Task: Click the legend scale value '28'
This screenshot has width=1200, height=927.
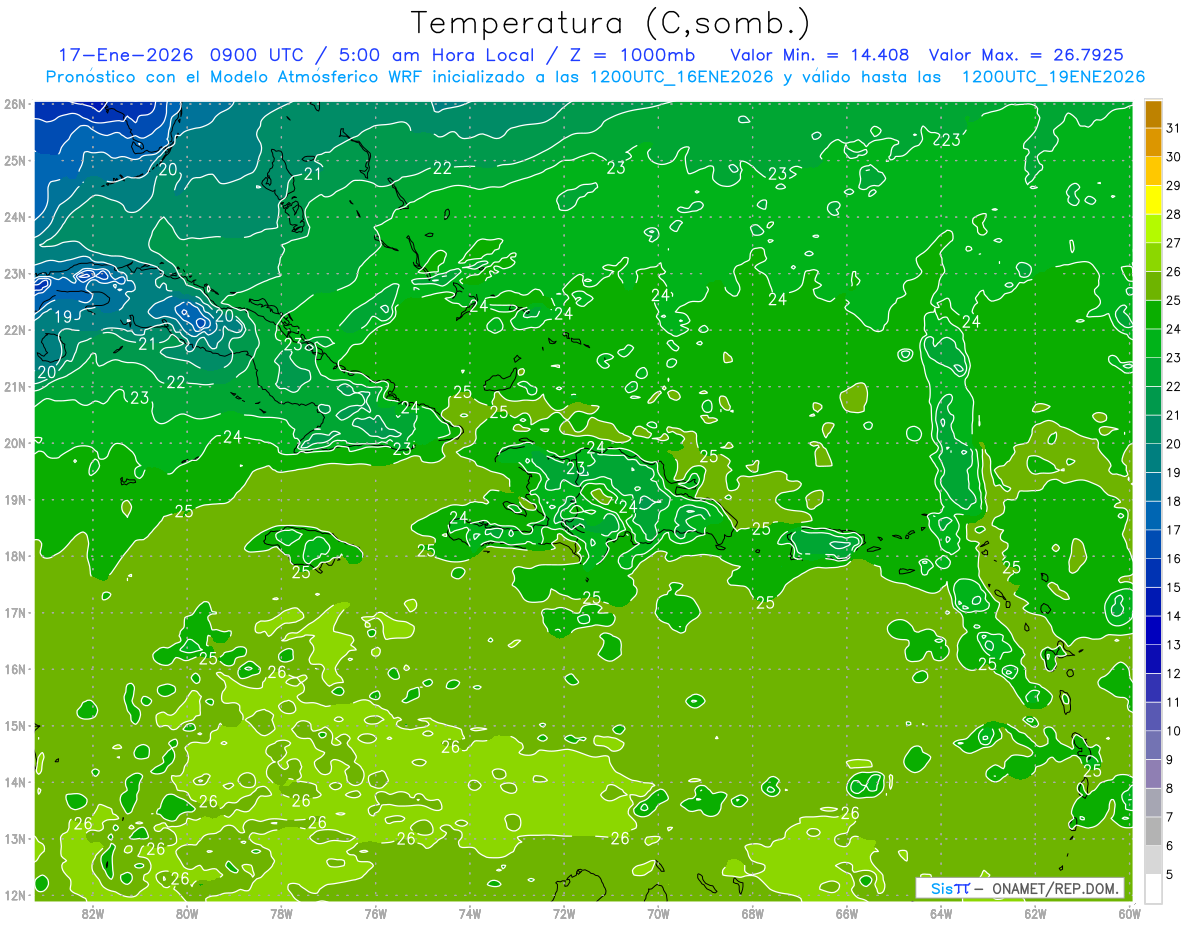Action: click(x=1174, y=215)
